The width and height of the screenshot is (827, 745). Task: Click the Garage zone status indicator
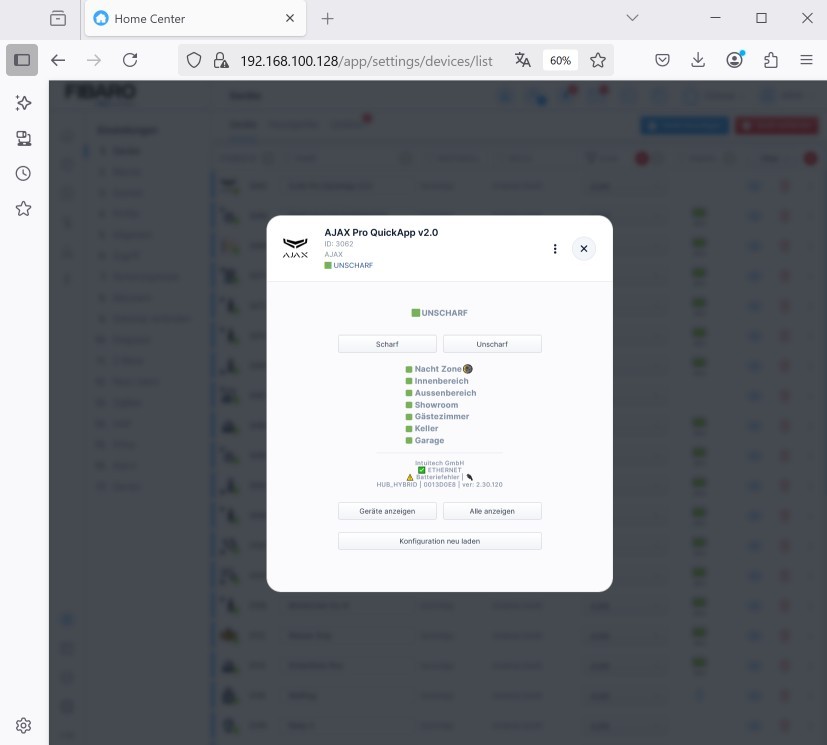(409, 441)
